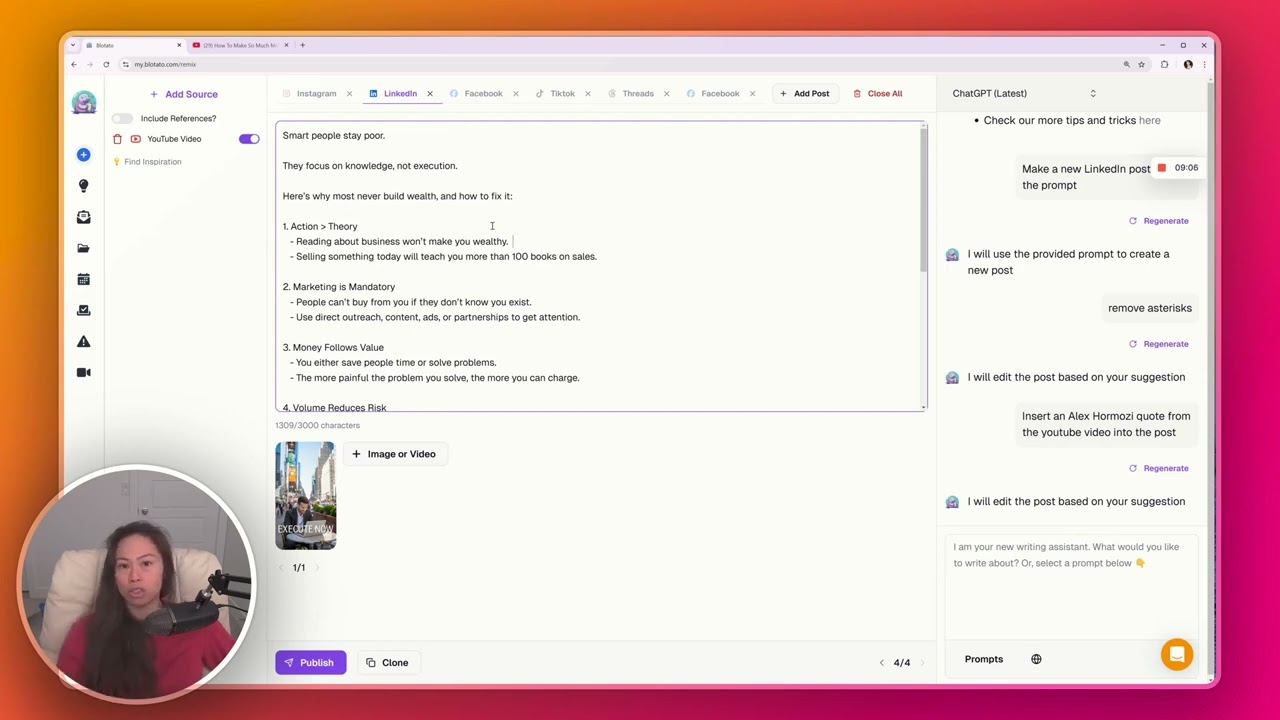This screenshot has height=720, width=1280.
Task: Switch to the Threads post tab
Action: 631,94
